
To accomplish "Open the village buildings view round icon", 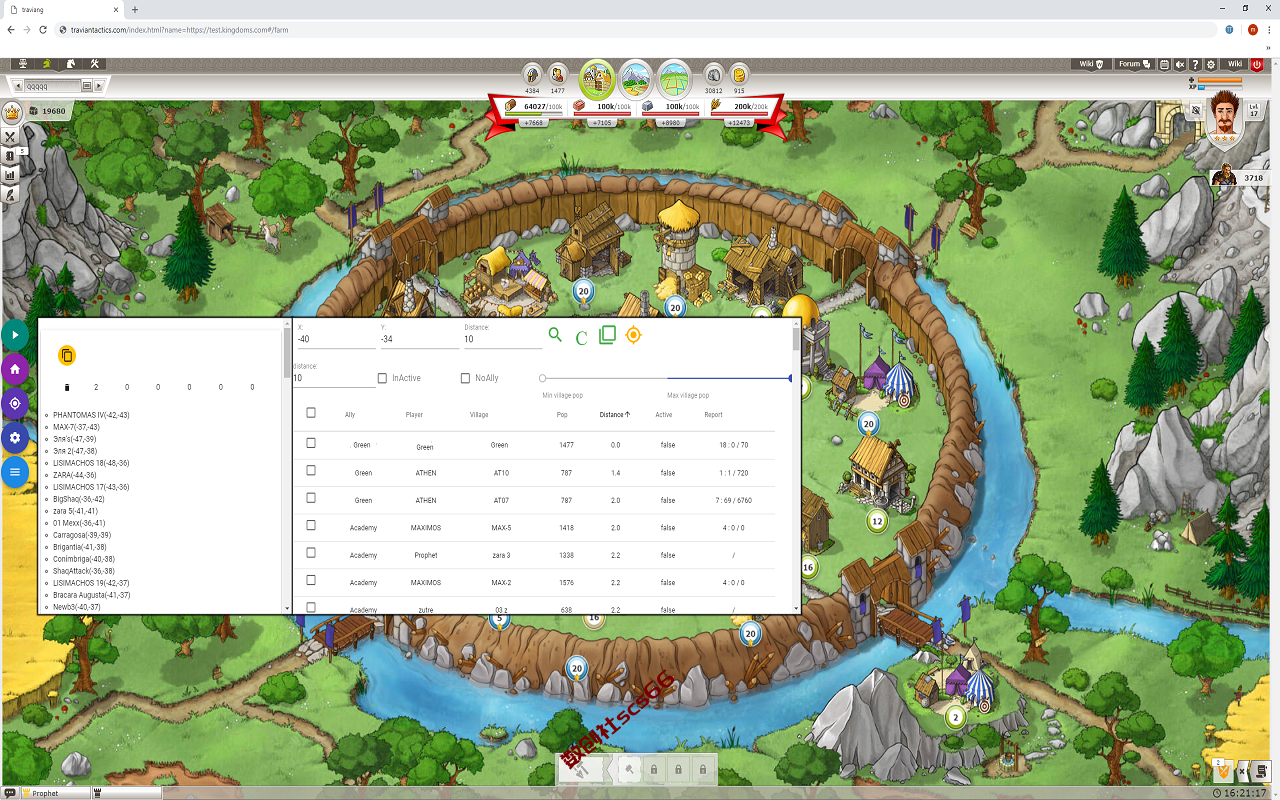I will [598, 78].
